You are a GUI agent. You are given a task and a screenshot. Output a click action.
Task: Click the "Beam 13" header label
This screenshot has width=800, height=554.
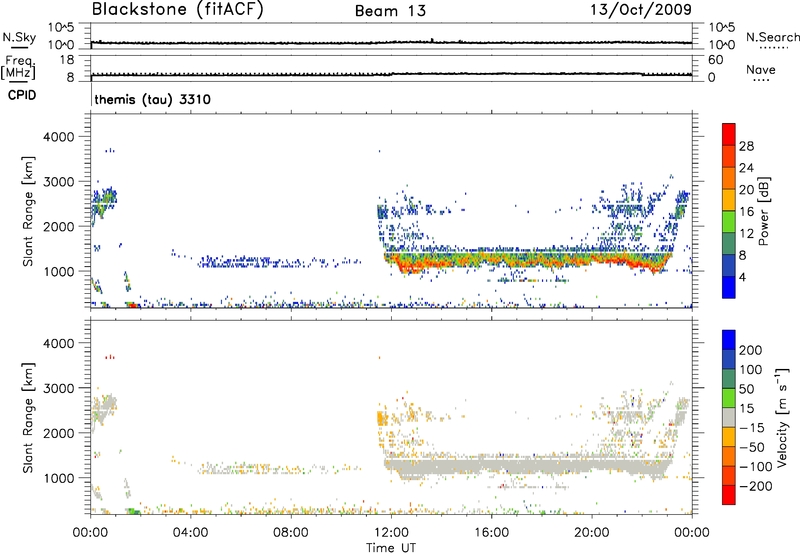point(390,11)
